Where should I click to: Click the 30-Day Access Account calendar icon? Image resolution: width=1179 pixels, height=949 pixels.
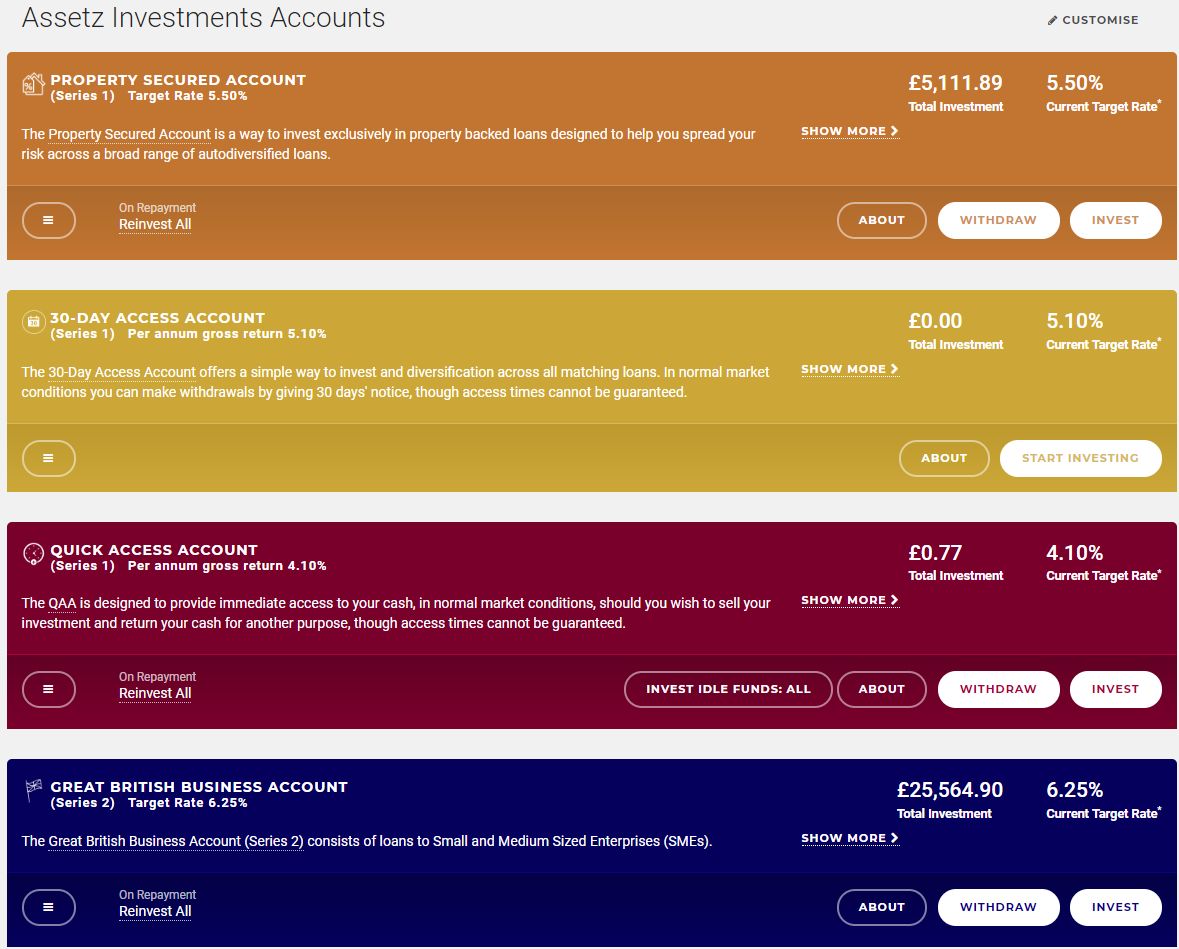point(33,323)
